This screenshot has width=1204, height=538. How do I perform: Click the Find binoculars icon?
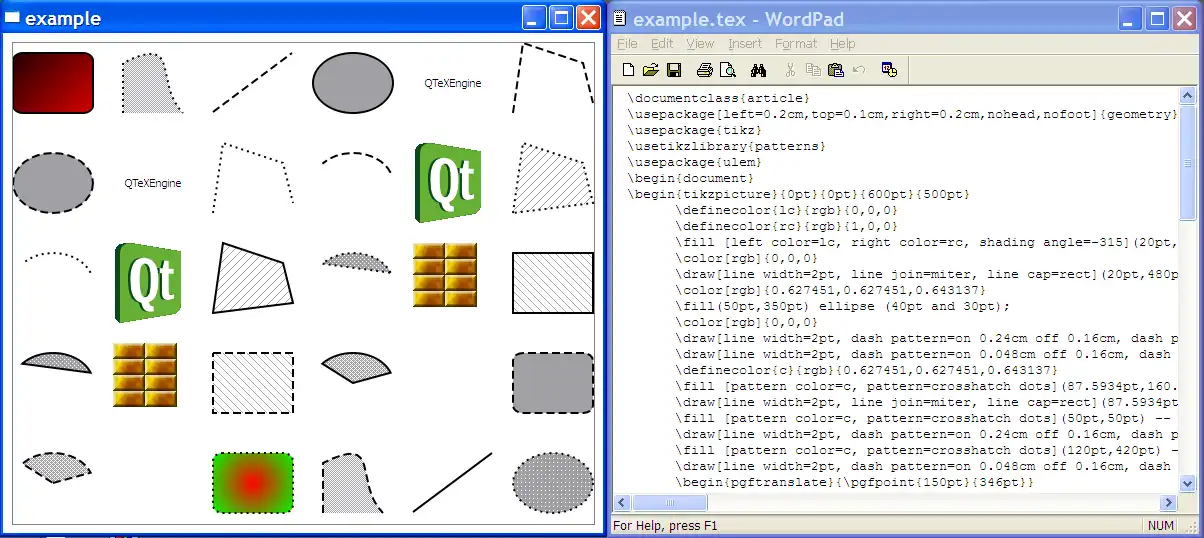point(758,70)
